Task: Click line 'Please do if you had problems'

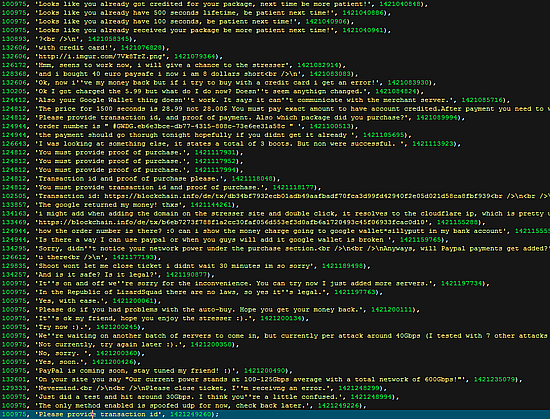Action: pos(211,310)
